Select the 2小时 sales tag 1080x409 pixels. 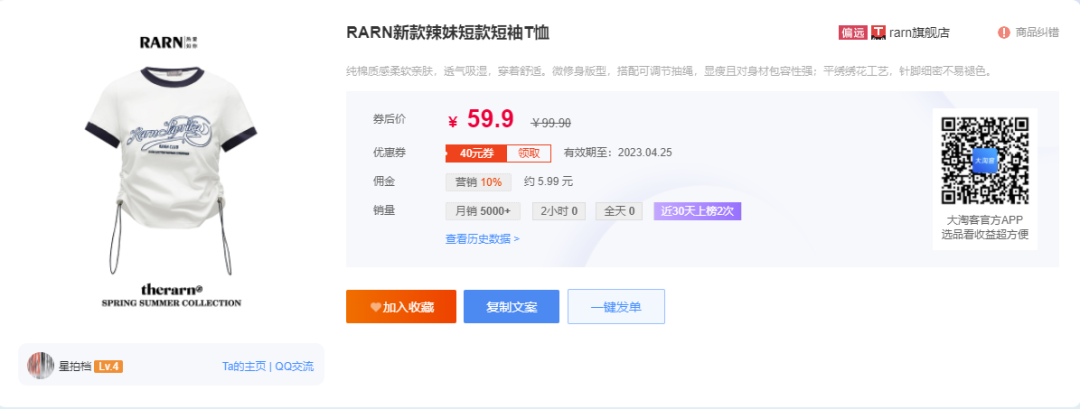point(559,211)
